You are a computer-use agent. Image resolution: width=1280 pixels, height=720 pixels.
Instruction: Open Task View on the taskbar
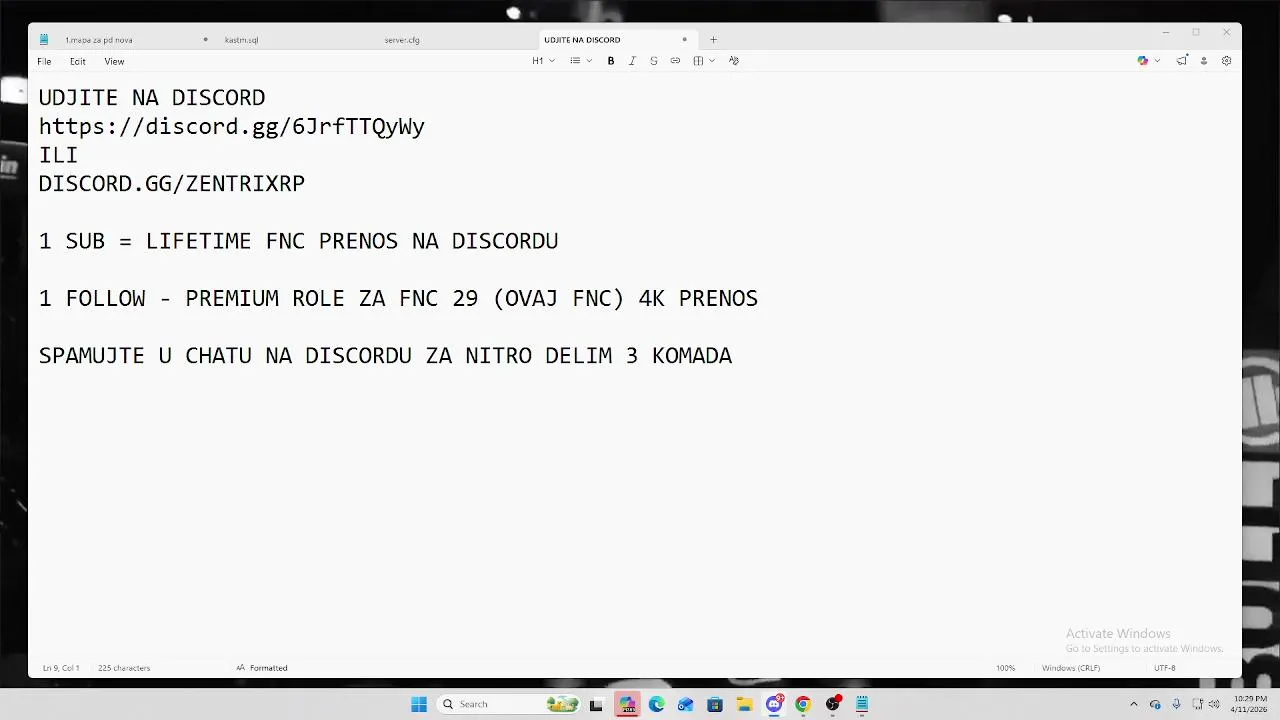tap(596, 704)
